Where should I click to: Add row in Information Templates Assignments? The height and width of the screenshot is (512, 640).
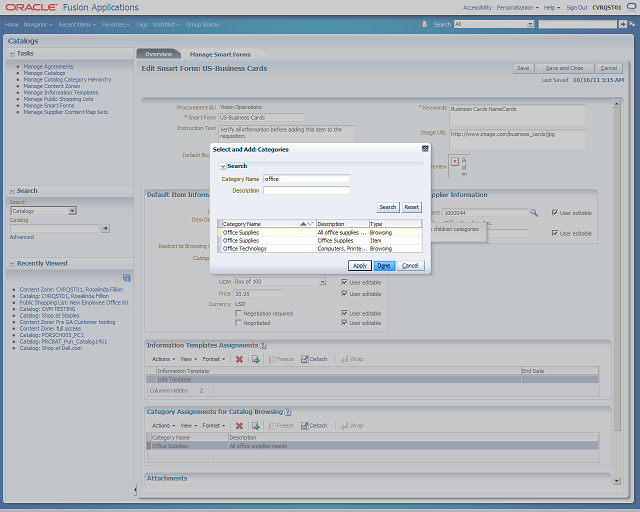pos(256,359)
